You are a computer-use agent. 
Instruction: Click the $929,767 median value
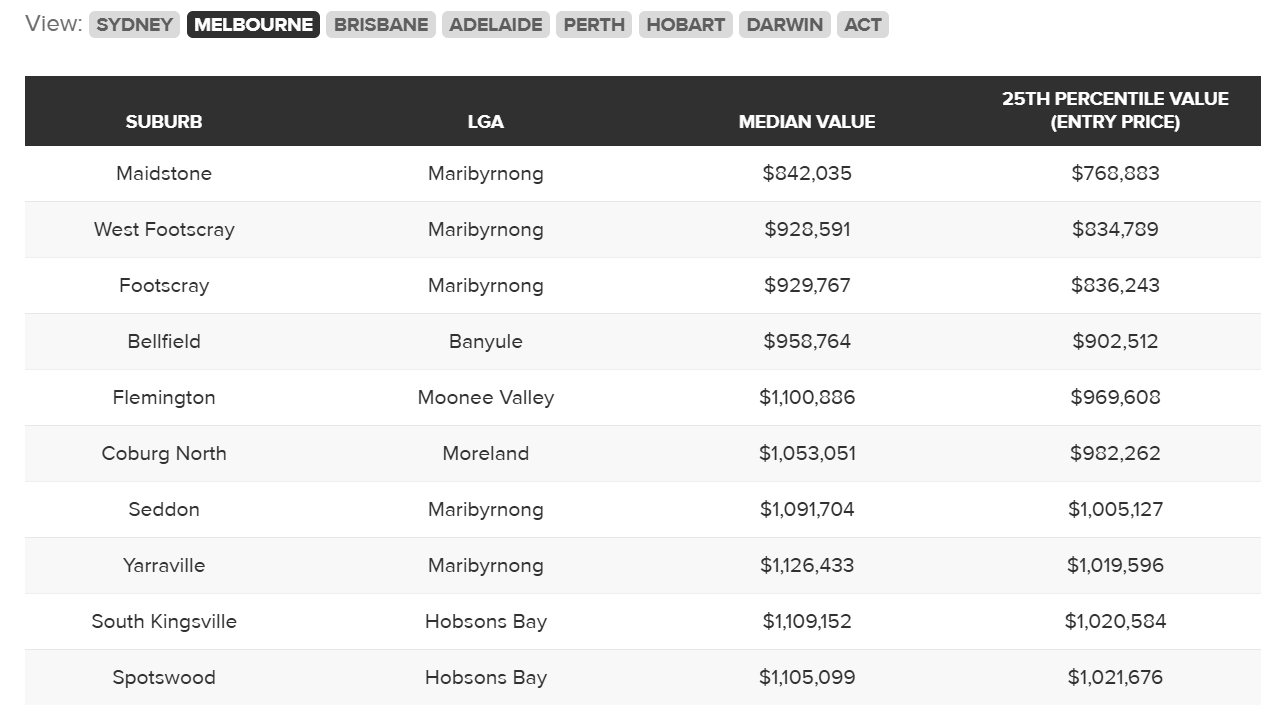pyautogui.click(x=807, y=285)
